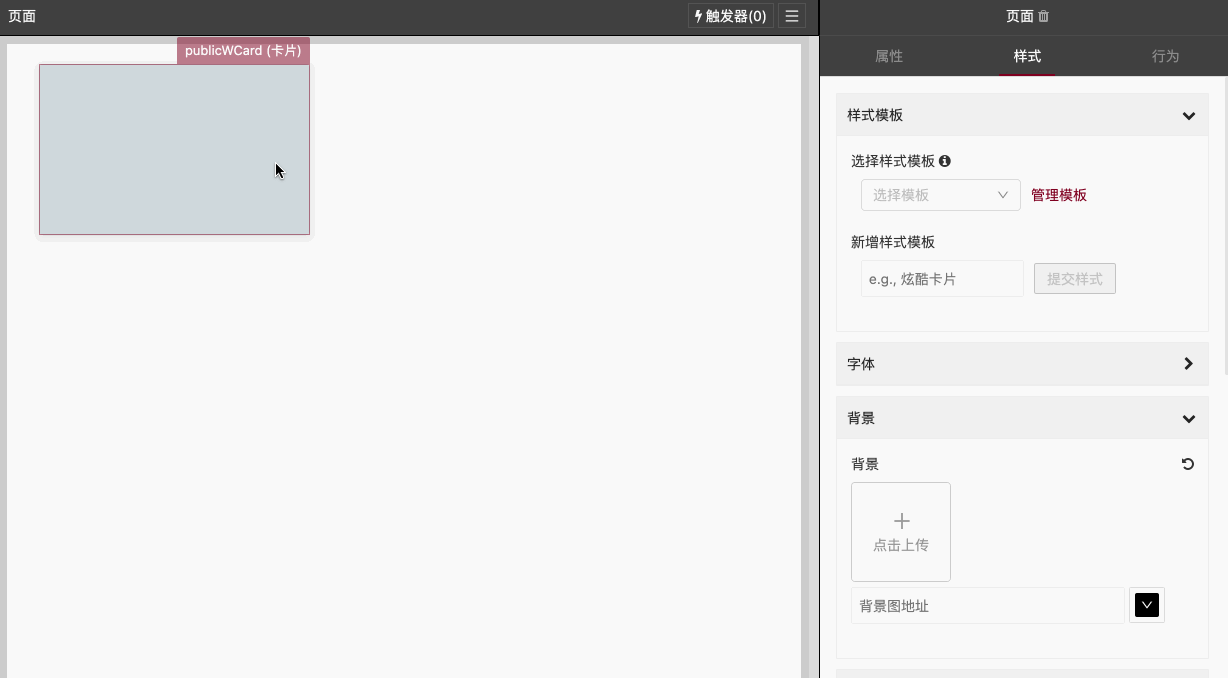Click the 点击上传 upload box
The image size is (1228, 678).
[901, 532]
